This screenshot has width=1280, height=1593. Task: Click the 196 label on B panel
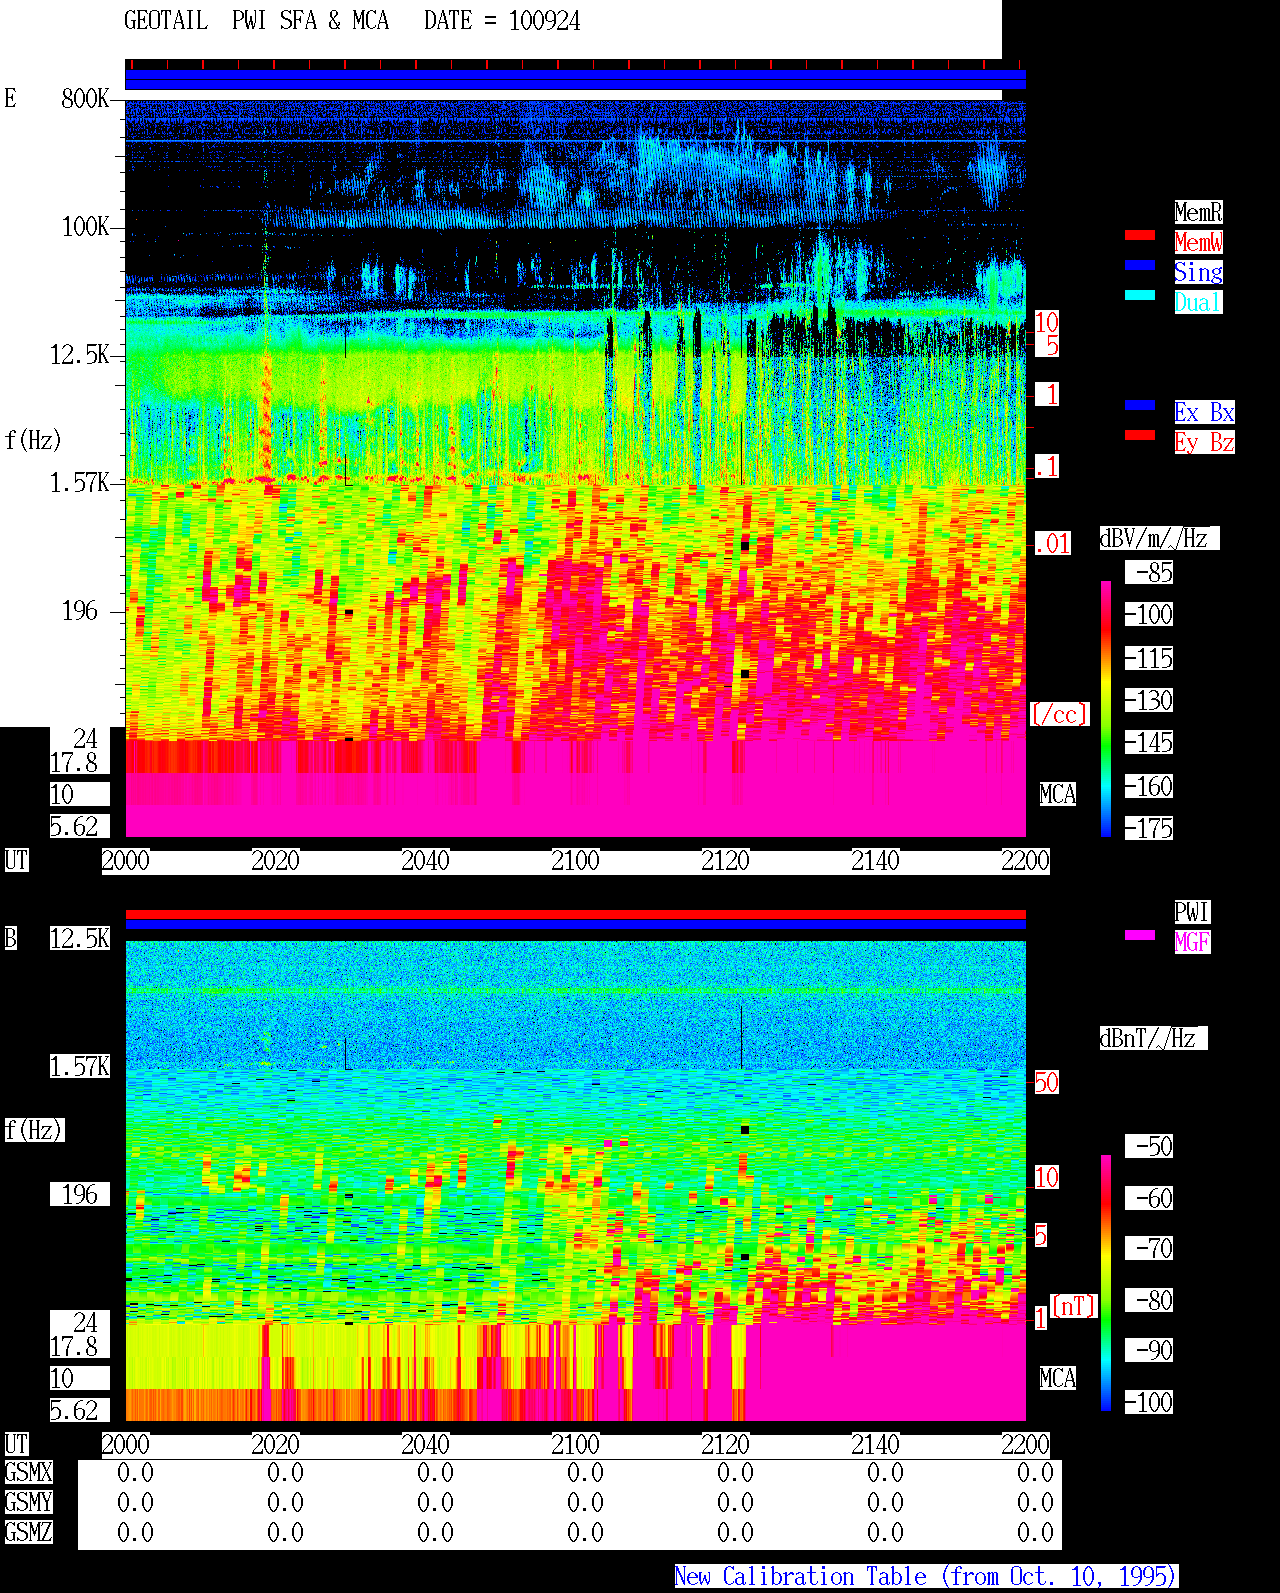tap(80, 1194)
